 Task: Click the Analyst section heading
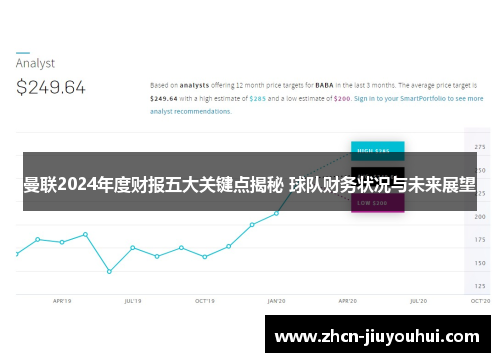pos(35,63)
